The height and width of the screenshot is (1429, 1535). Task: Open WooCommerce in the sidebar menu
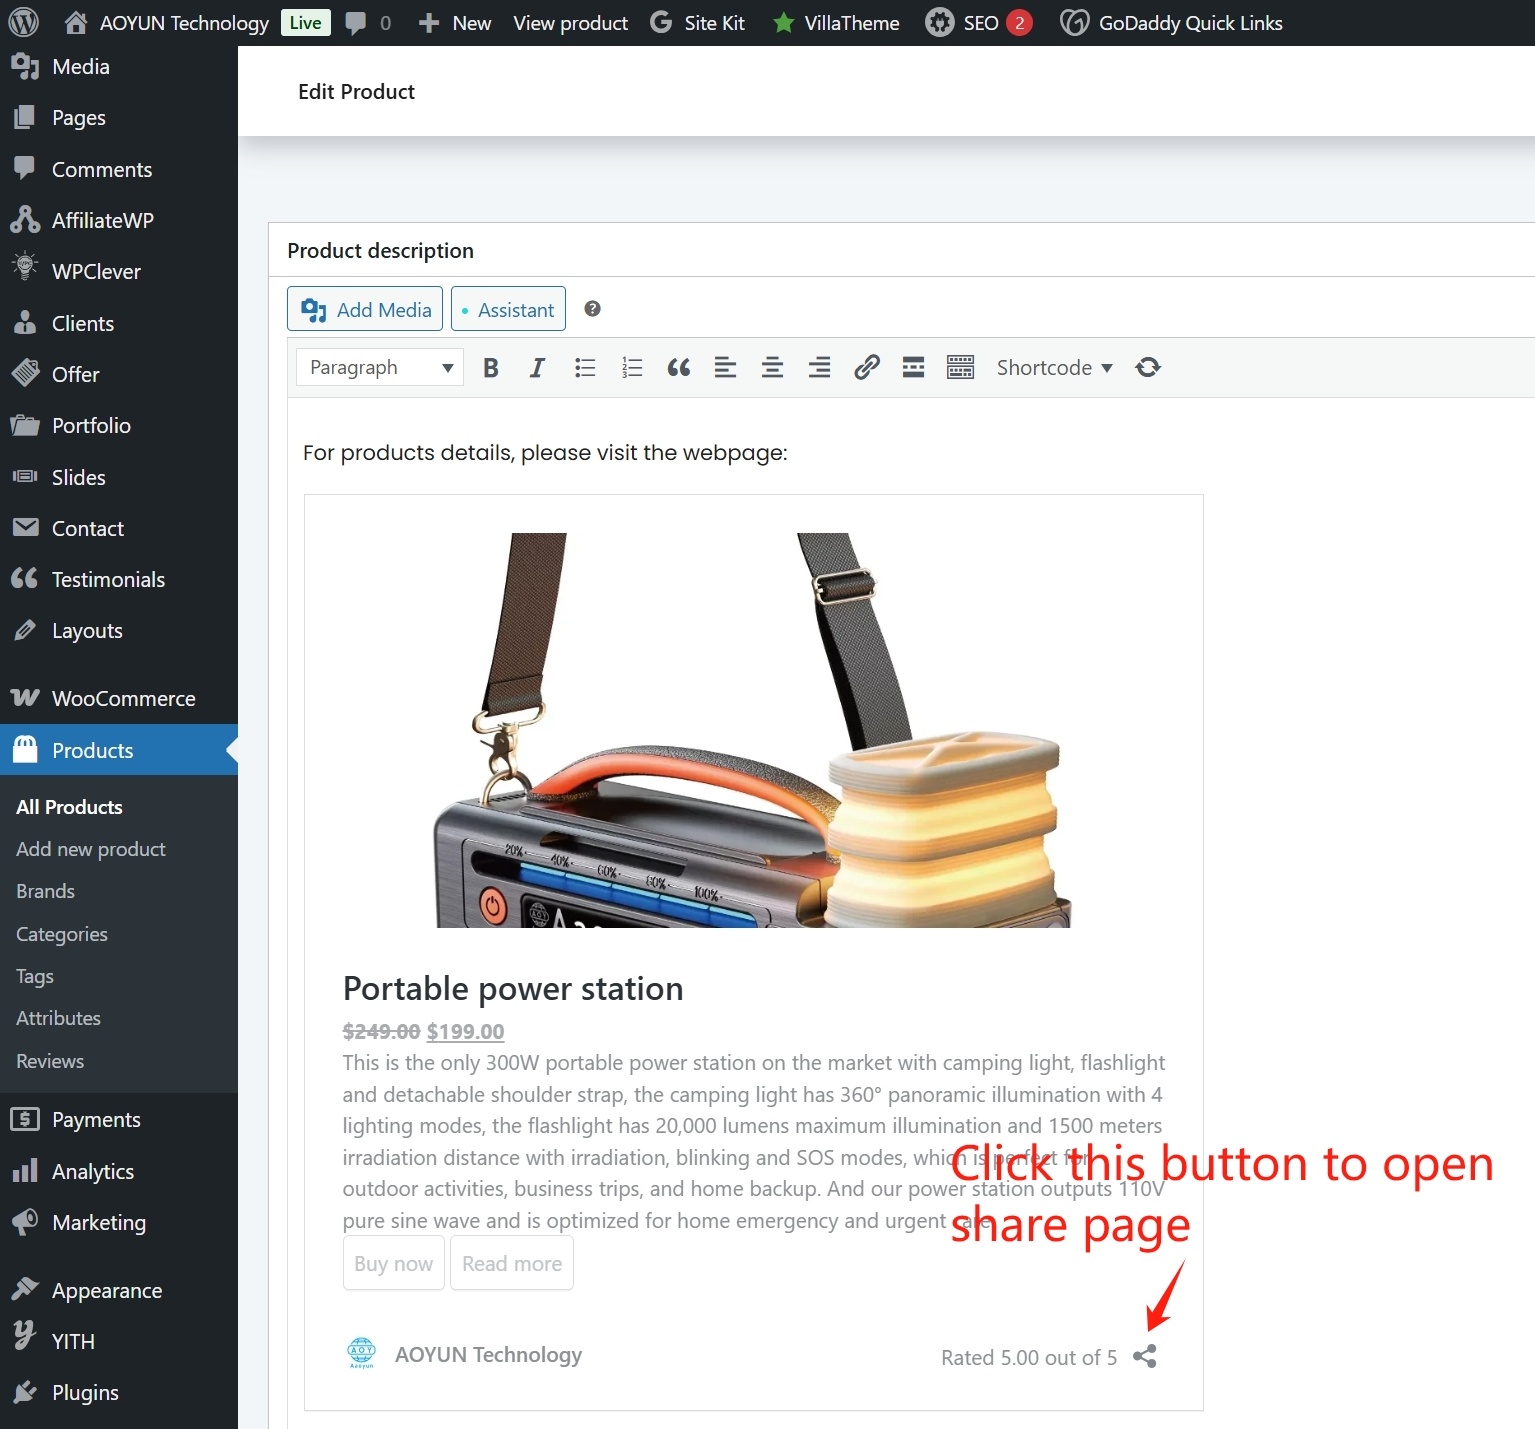click(123, 699)
